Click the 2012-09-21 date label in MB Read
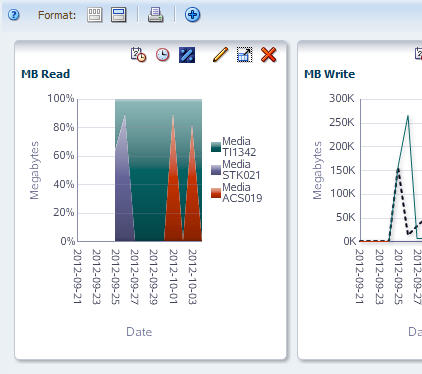This screenshot has height=374, width=422. pyautogui.click(x=77, y=276)
